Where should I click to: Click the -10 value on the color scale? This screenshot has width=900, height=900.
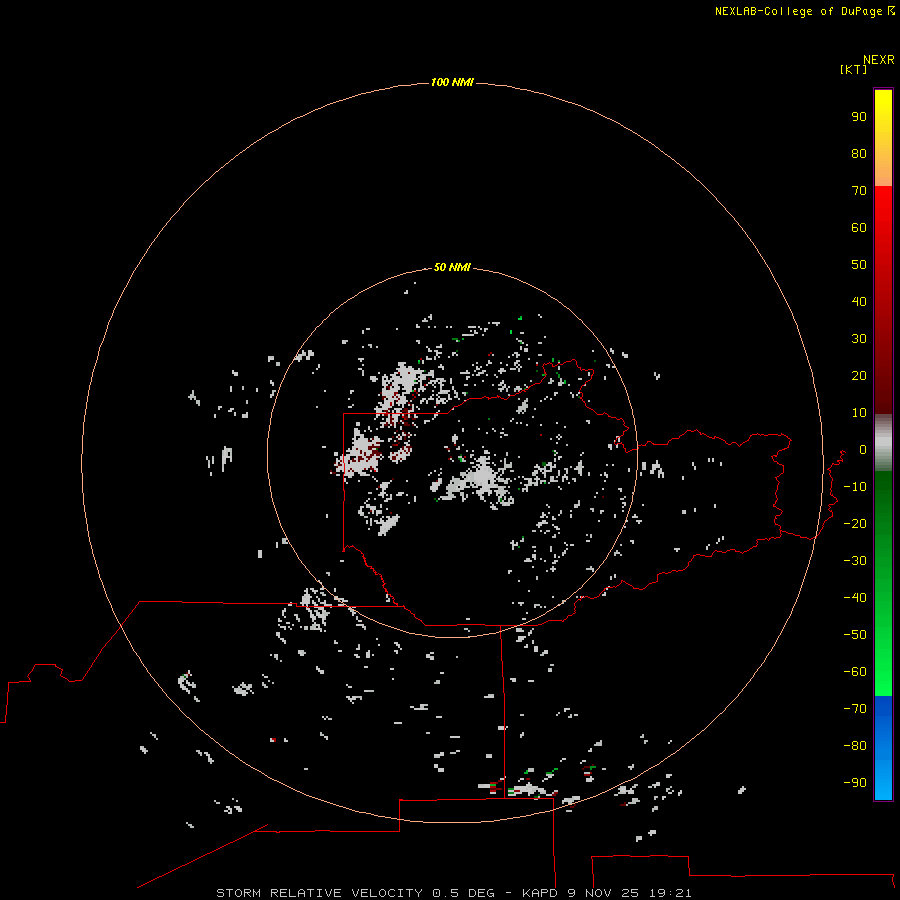pos(855,487)
